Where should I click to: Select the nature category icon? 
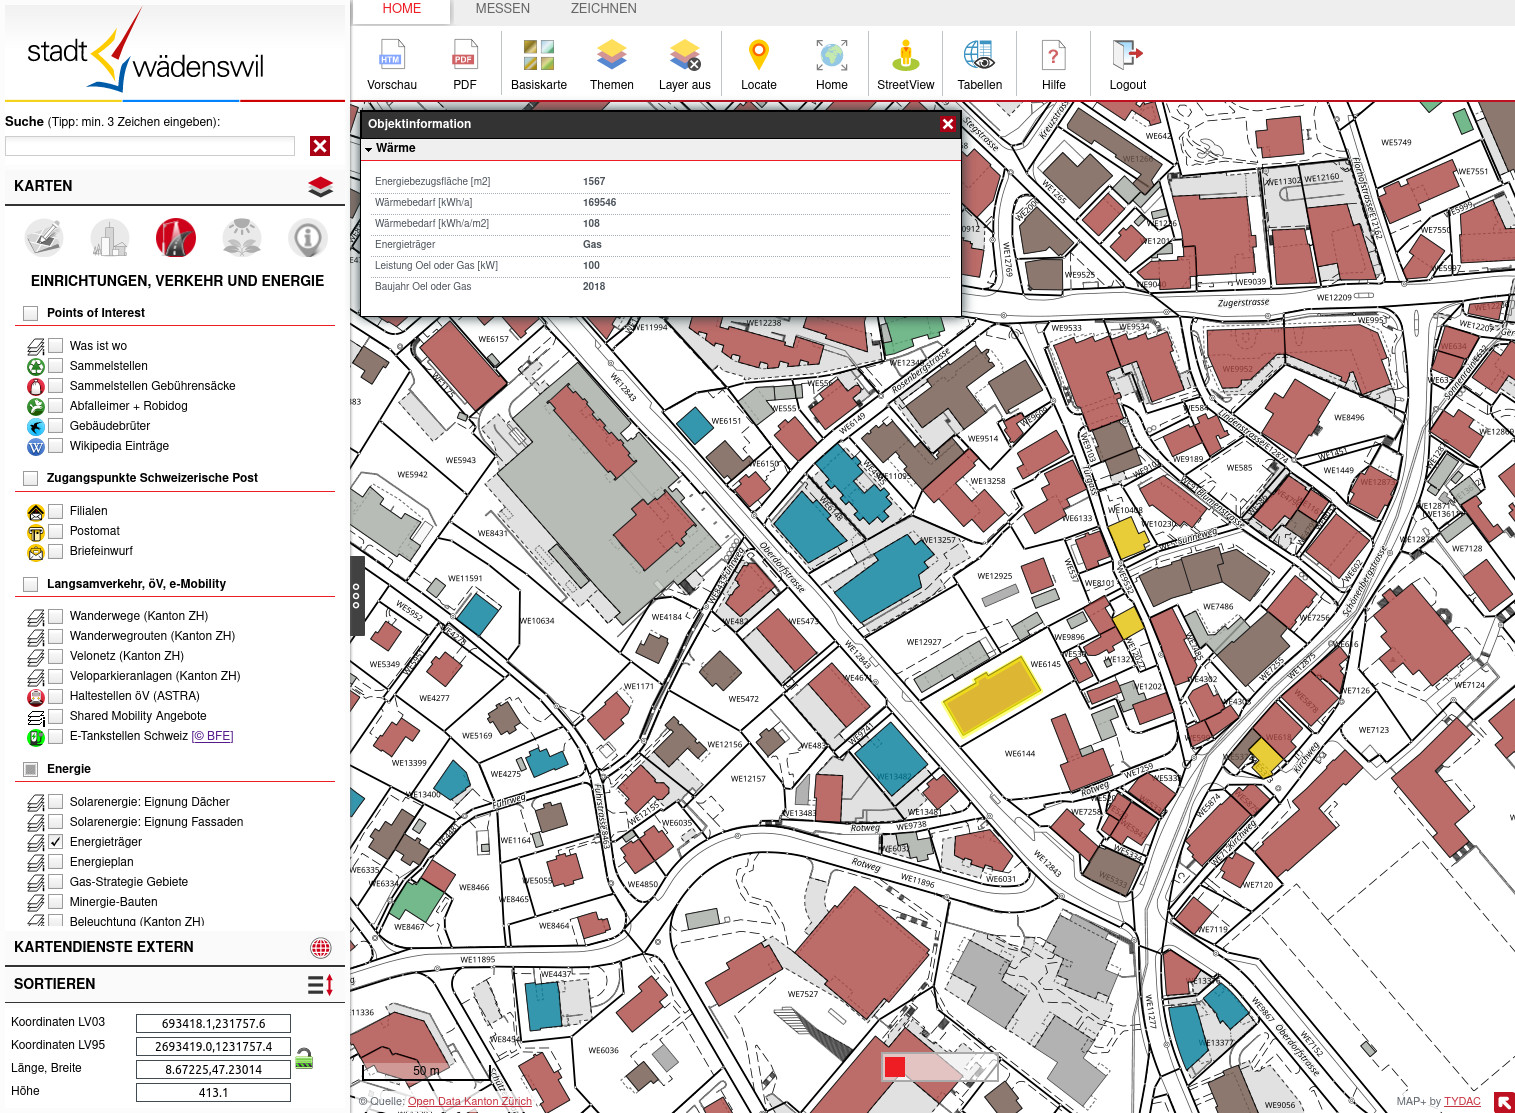pyautogui.click(x=242, y=238)
